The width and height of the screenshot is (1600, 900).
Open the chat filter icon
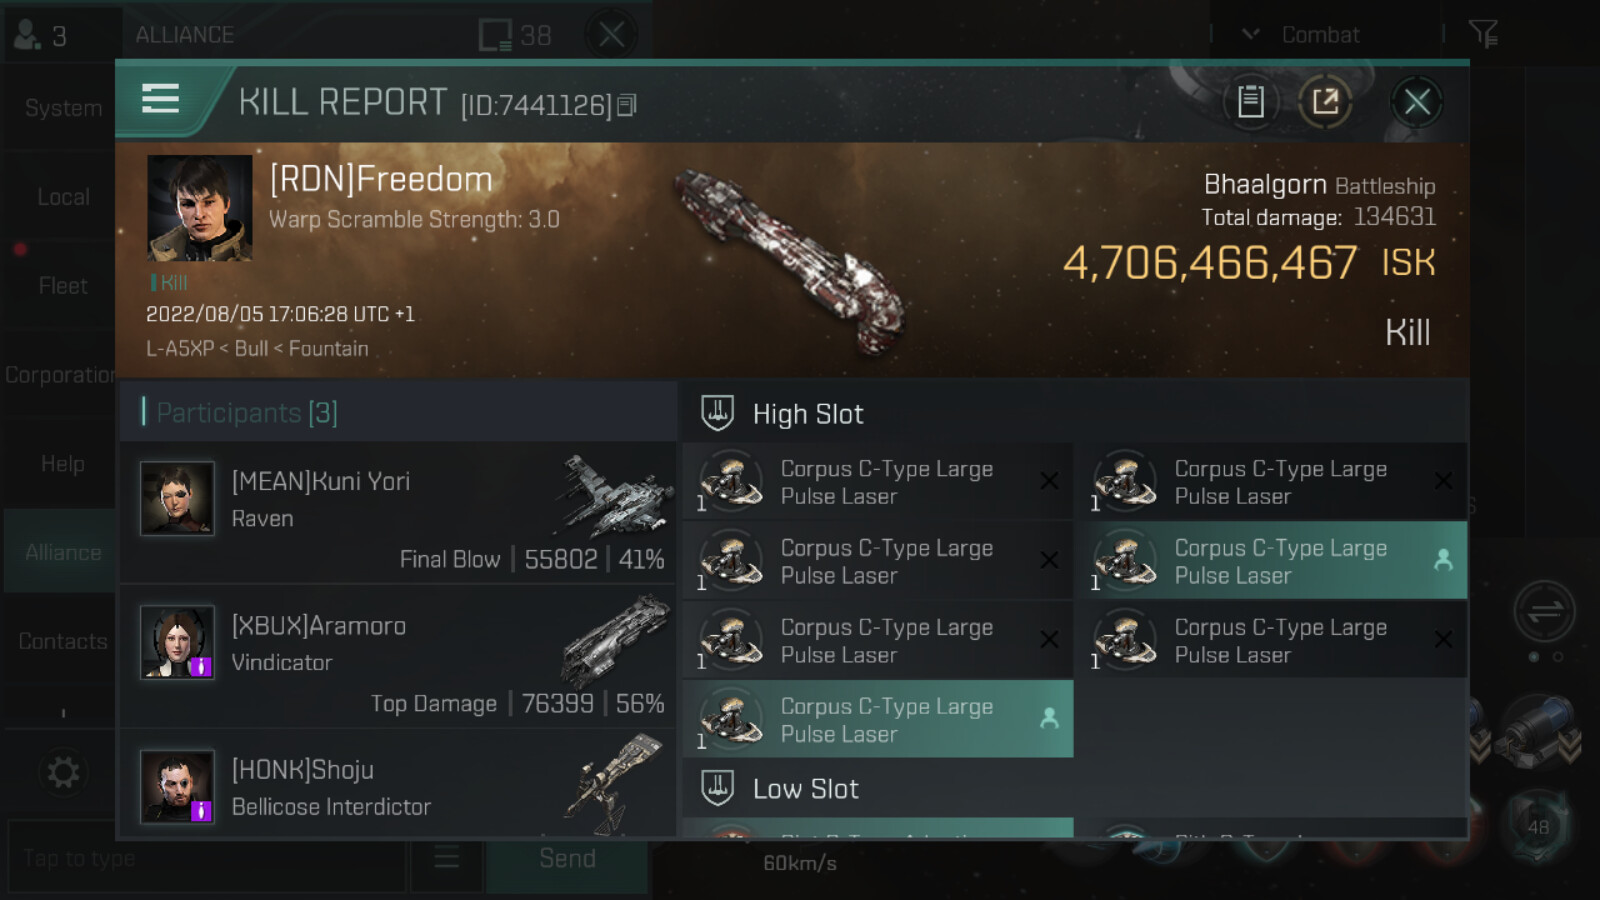[x=1483, y=34]
